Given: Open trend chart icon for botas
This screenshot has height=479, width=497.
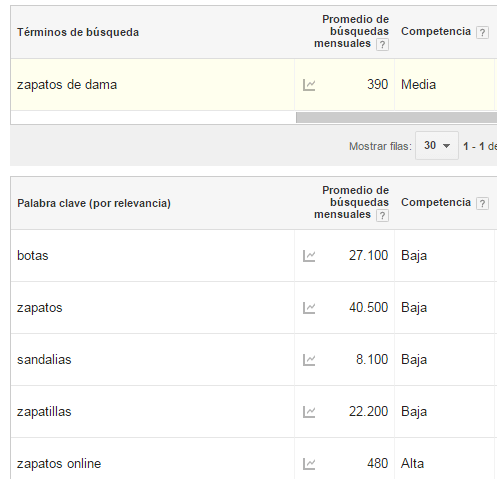Looking at the screenshot, I should coord(309,256).
